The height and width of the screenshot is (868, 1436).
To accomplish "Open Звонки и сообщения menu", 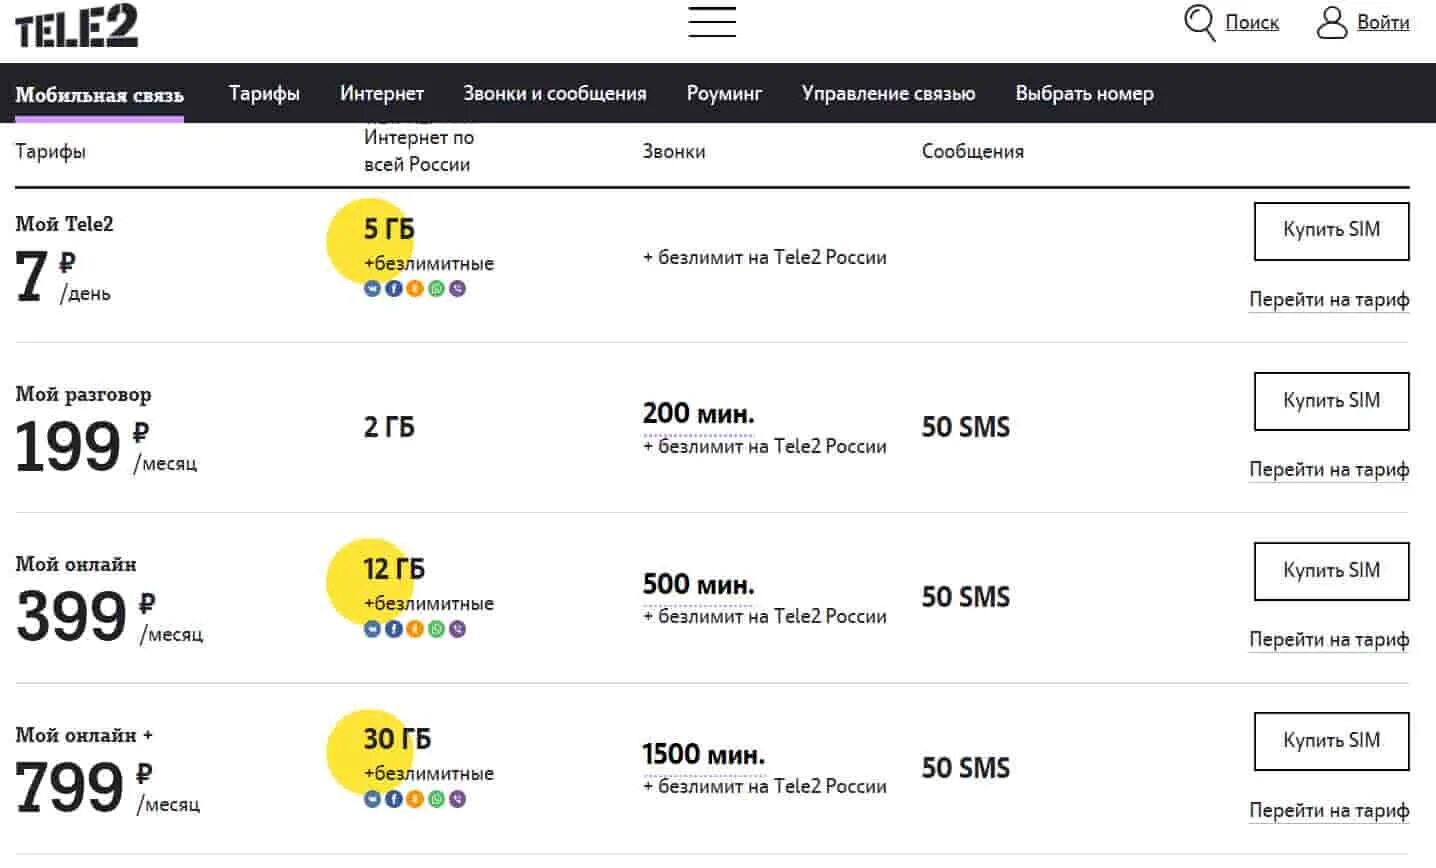I will (554, 93).
